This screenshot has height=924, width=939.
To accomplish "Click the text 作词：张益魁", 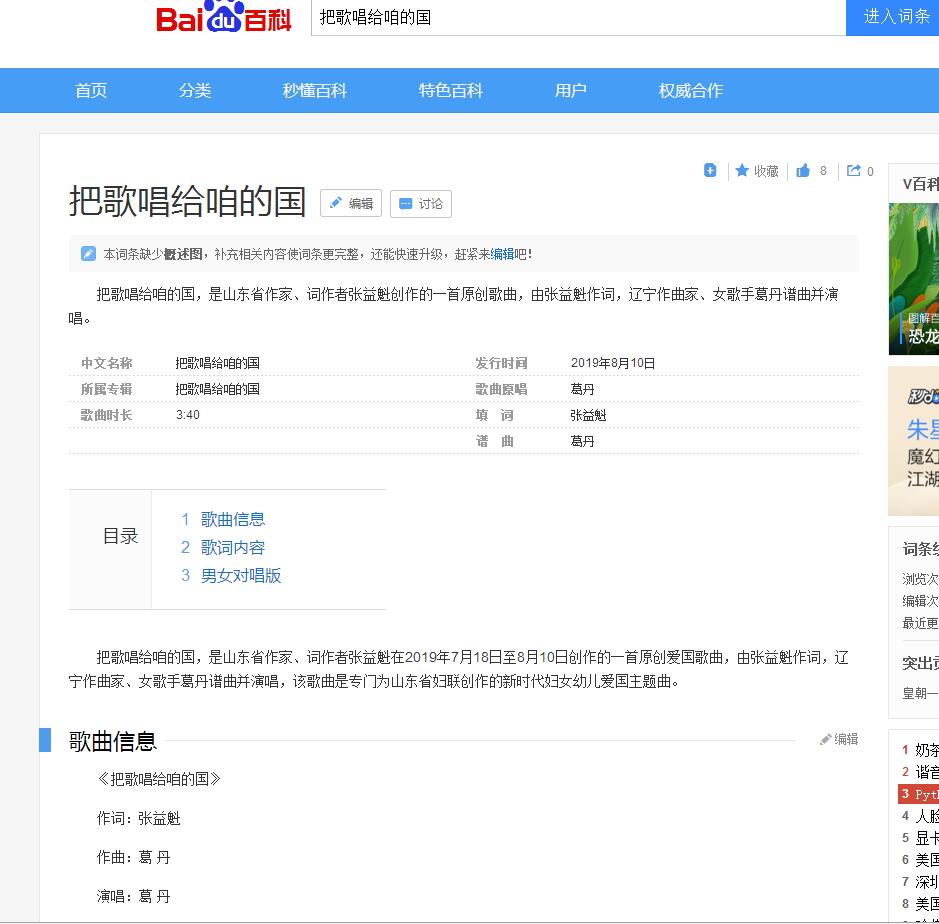I will coord(138,818).
